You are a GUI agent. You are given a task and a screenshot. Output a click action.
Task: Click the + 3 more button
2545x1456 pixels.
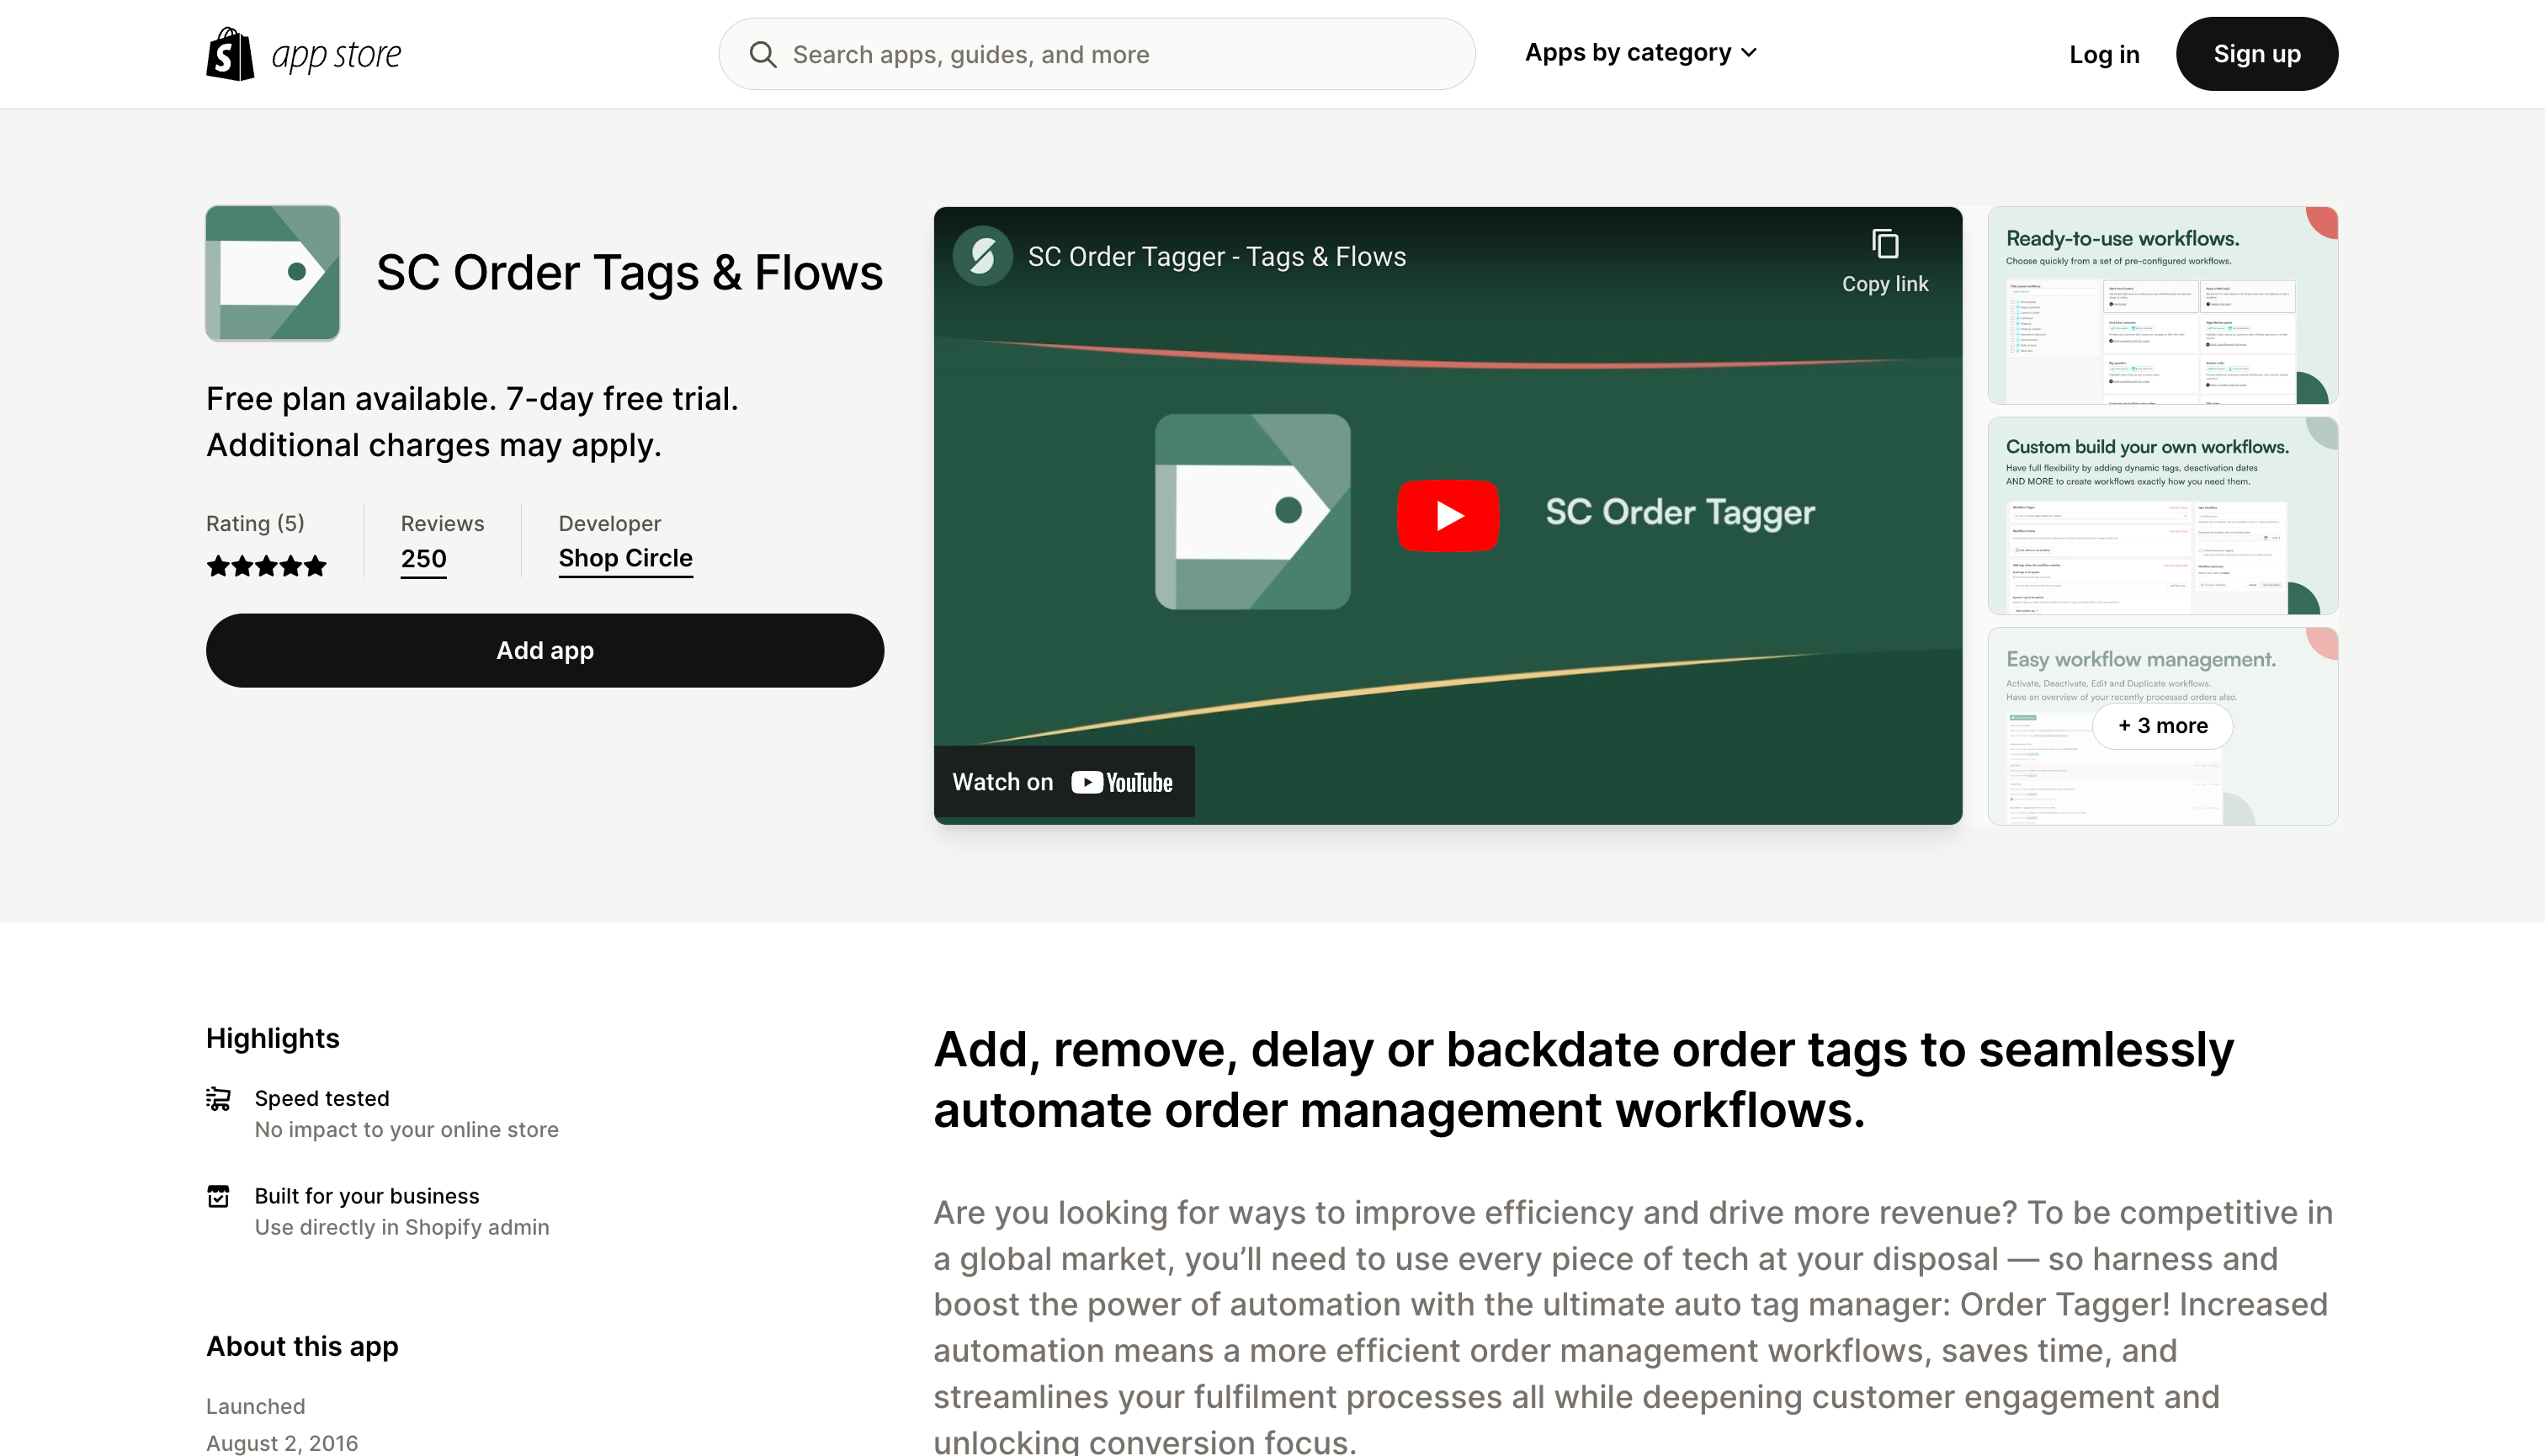coord(2162,726)
